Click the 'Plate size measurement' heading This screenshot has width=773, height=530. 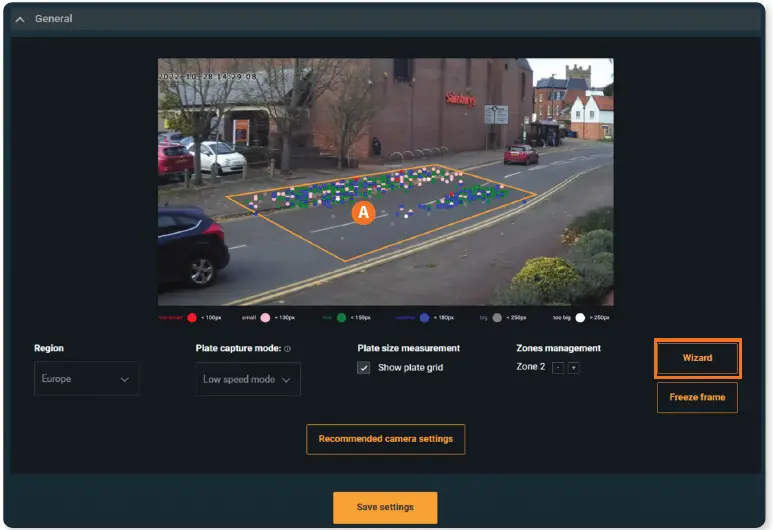[409, 348]
